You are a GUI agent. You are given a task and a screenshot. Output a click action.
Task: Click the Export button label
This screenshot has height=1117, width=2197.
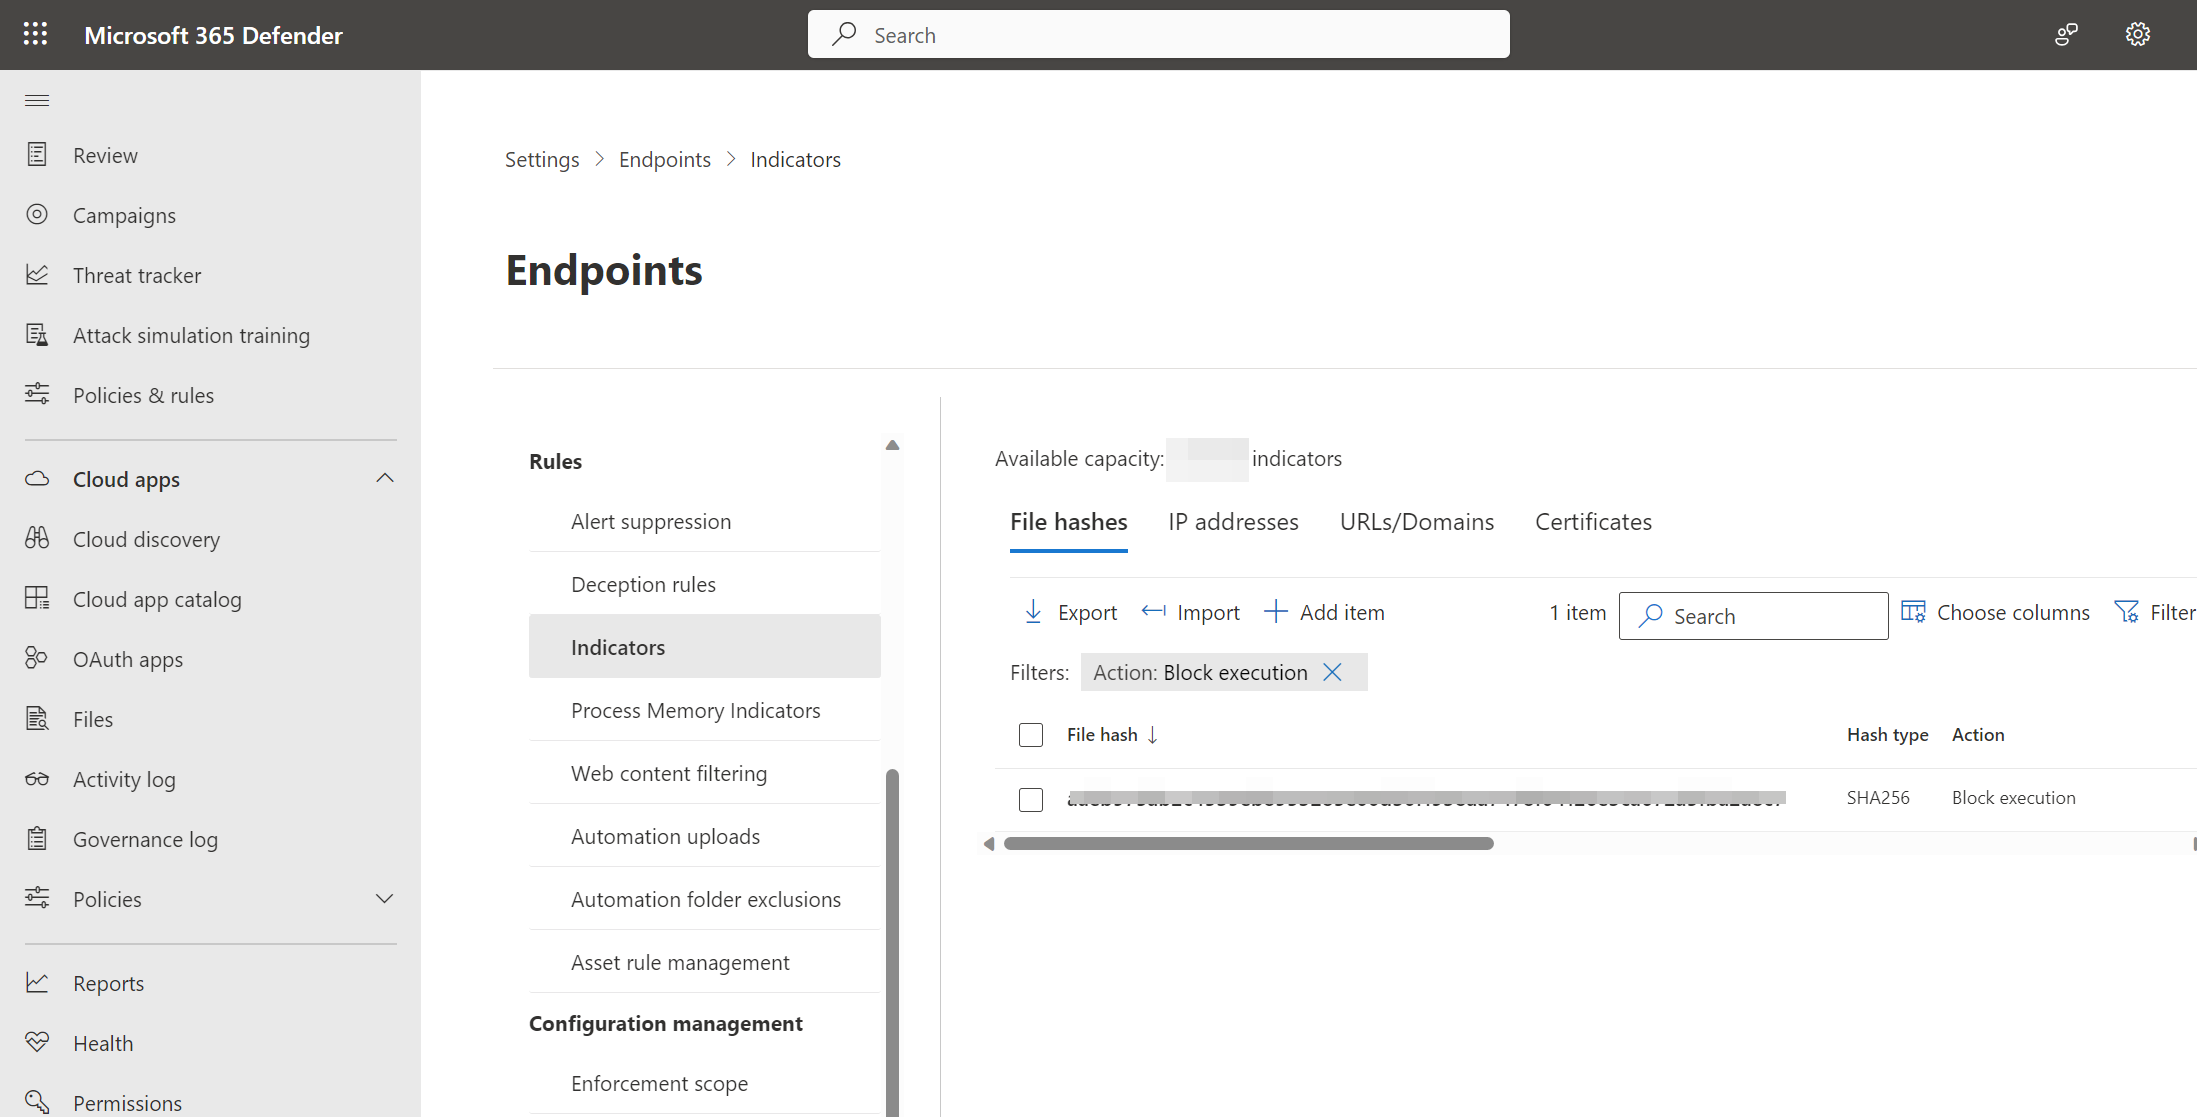(x=1087, y=612)
